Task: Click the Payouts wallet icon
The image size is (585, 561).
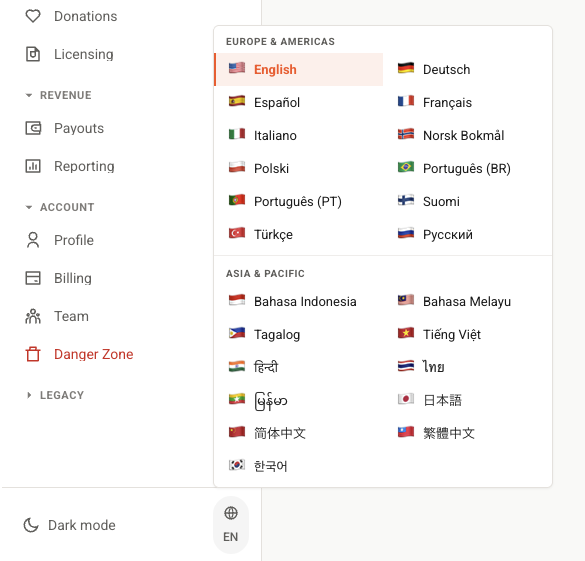Action: coord(33,128)
